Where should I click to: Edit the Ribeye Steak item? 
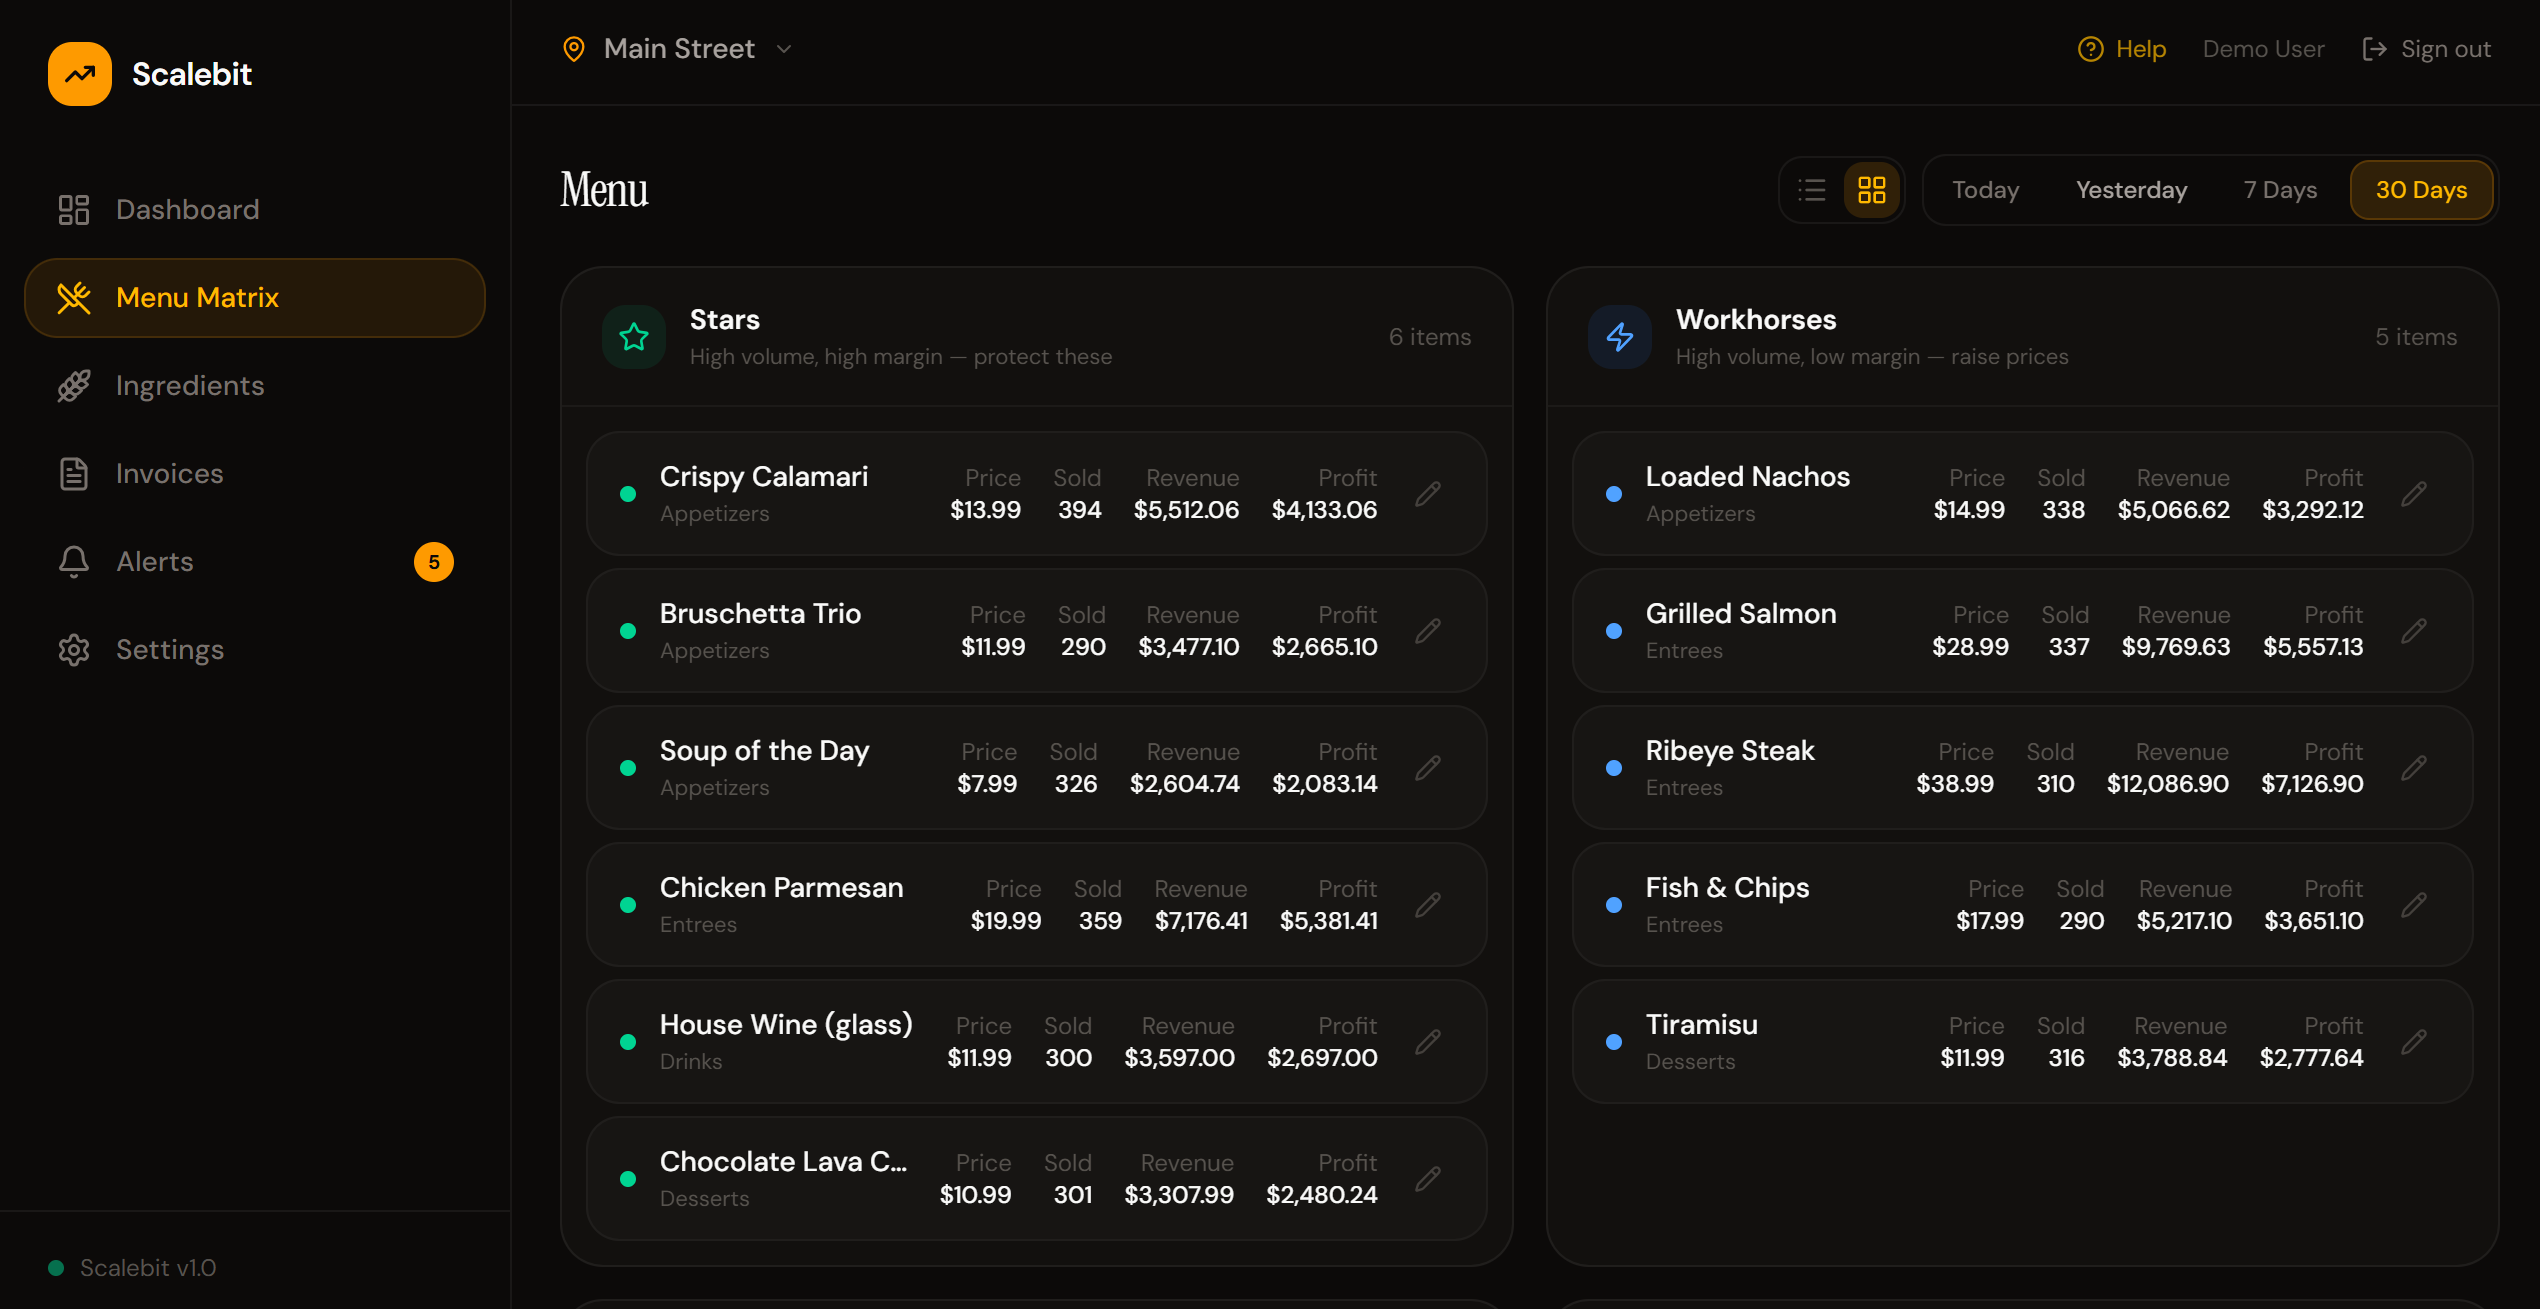tap(2414, 768)
